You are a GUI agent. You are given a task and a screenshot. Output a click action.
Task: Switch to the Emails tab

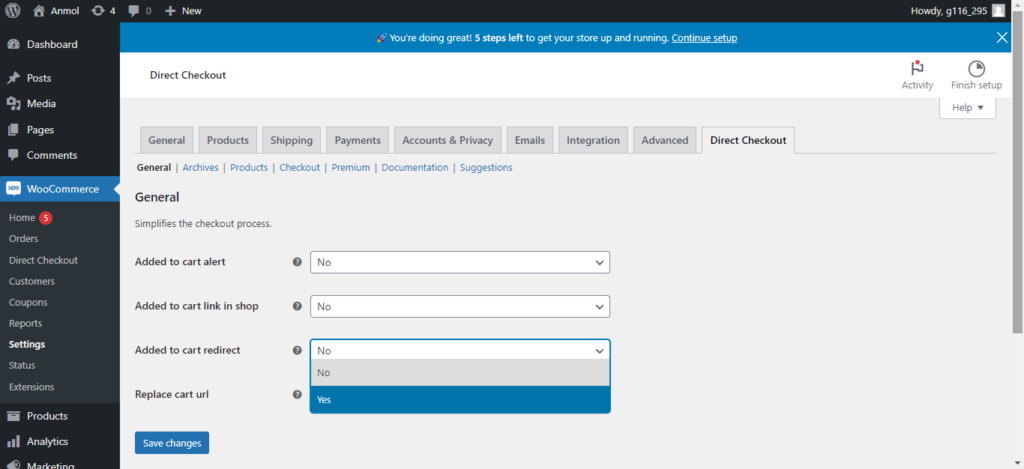coord(530,140)
